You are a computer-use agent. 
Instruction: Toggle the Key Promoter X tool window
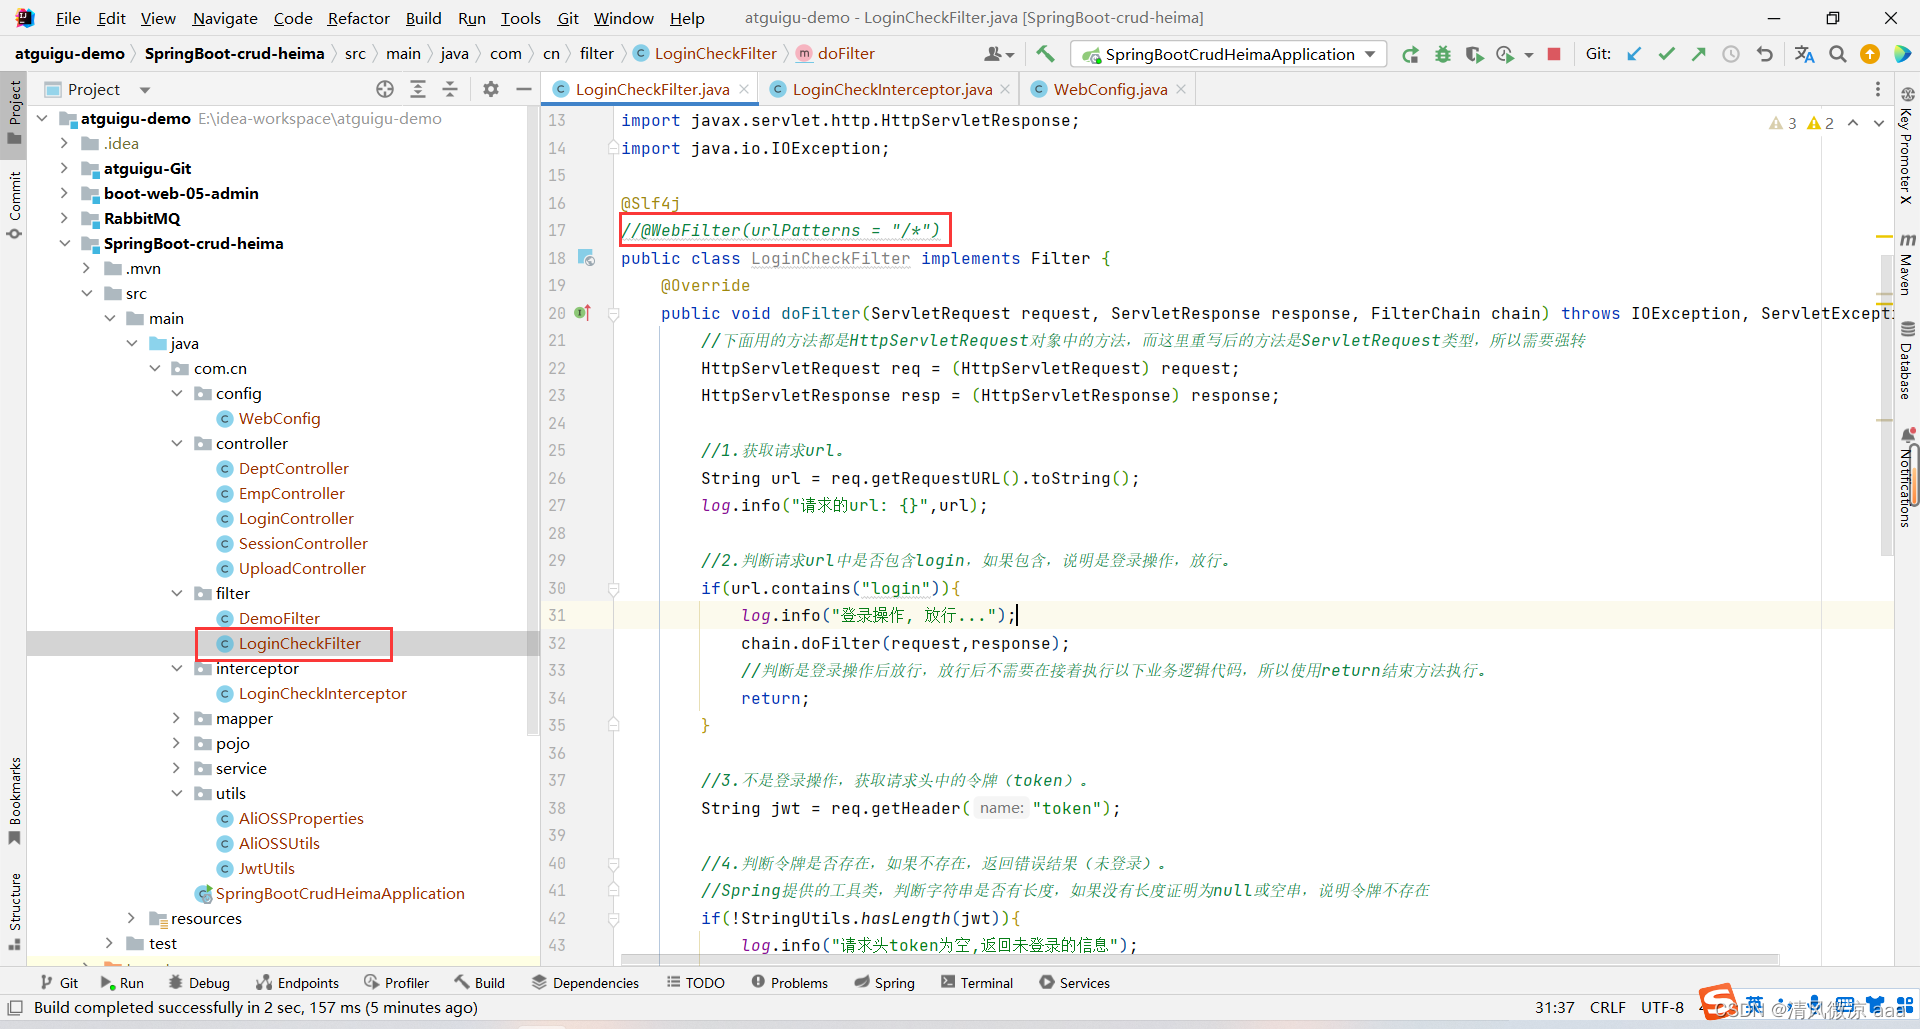point(1907,145)
